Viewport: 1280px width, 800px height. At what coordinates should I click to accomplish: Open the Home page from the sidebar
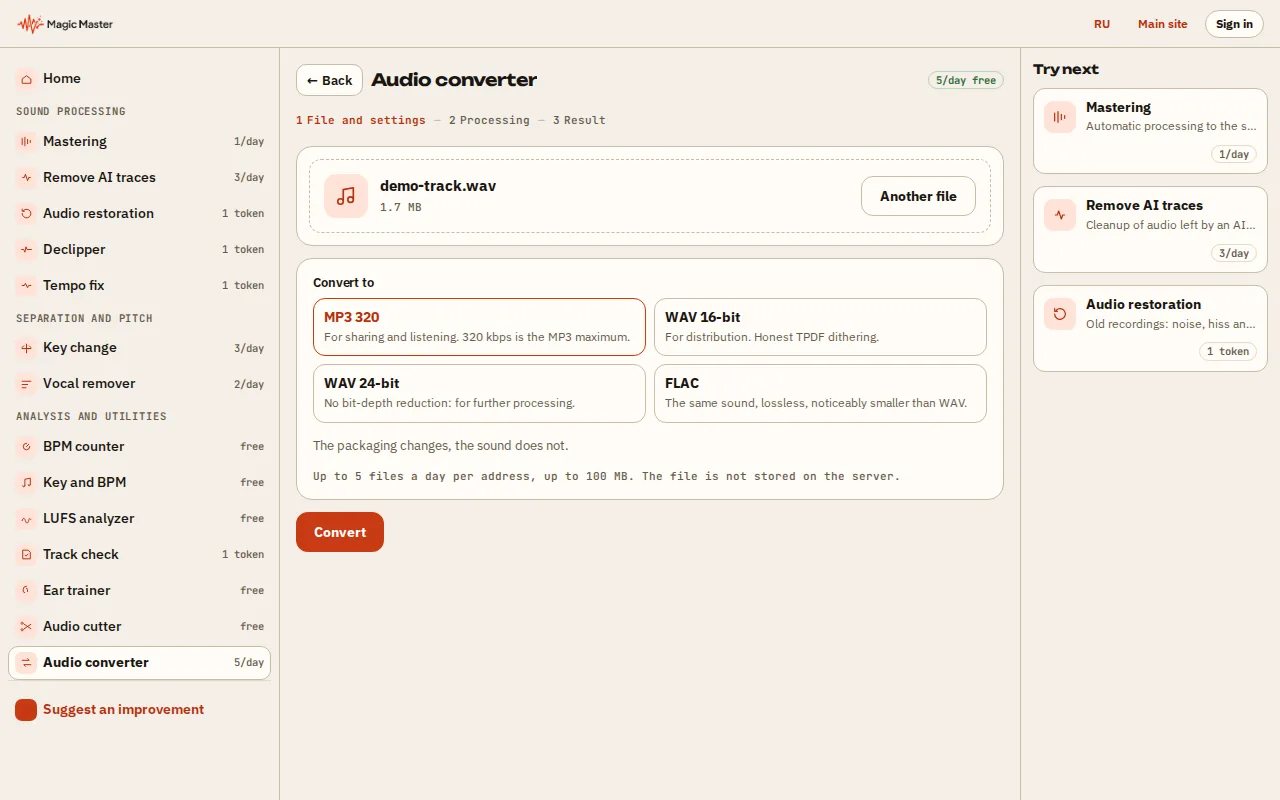pyautogui.click(x=139, y=78)
